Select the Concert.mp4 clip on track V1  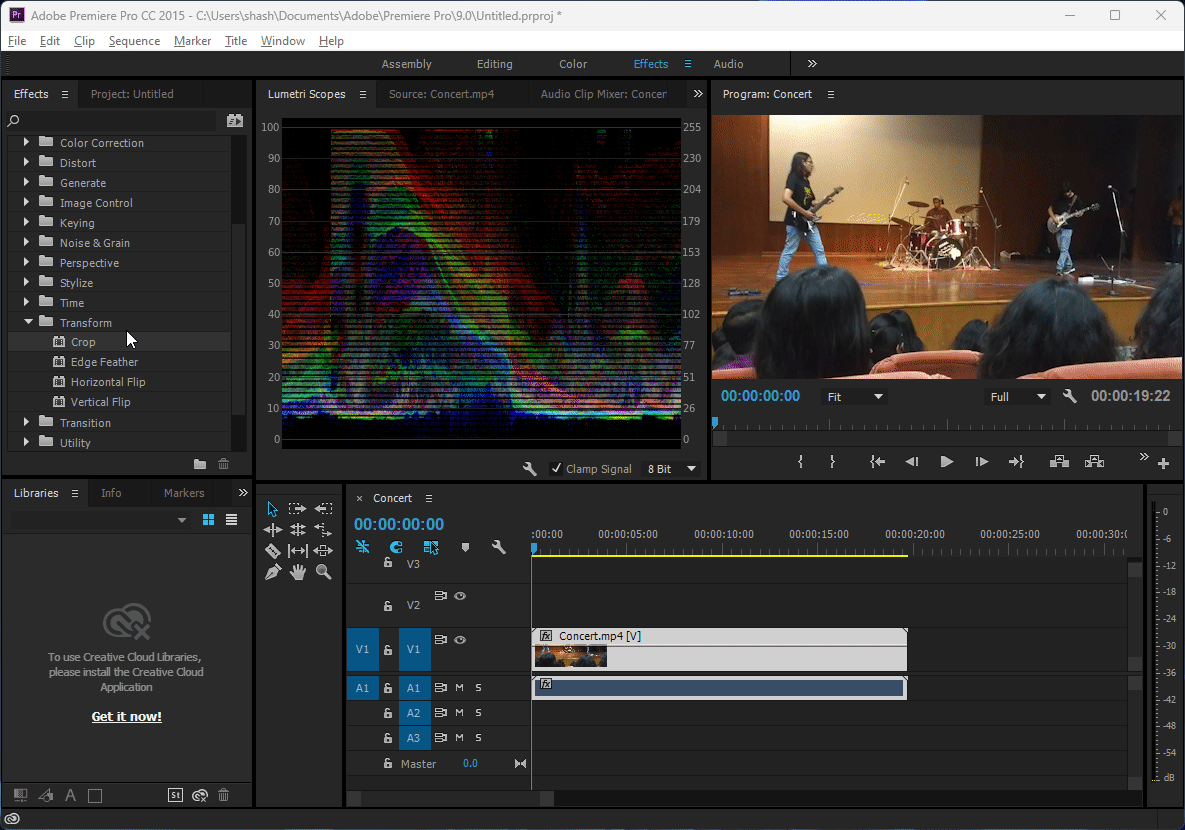click(720, 650)
